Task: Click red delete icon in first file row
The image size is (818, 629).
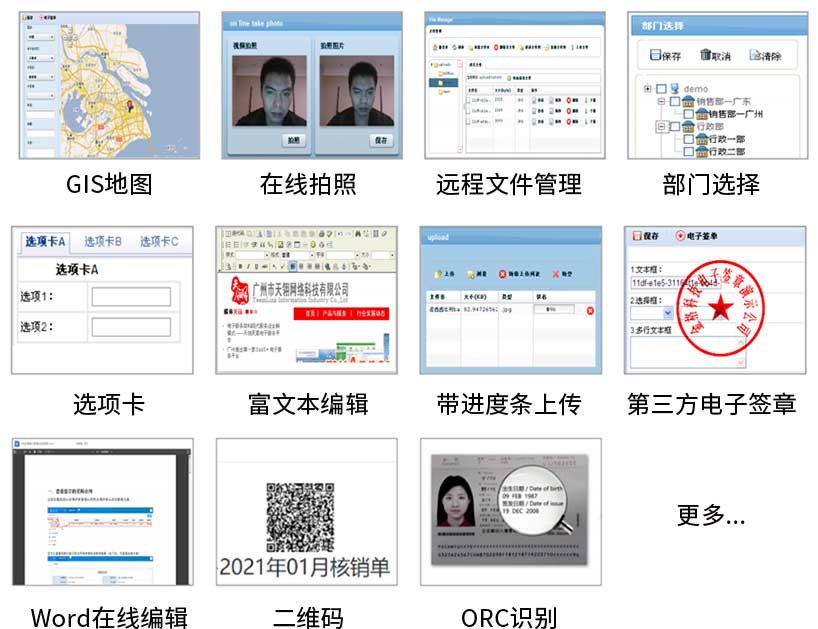Action: [x=569, y=100]
